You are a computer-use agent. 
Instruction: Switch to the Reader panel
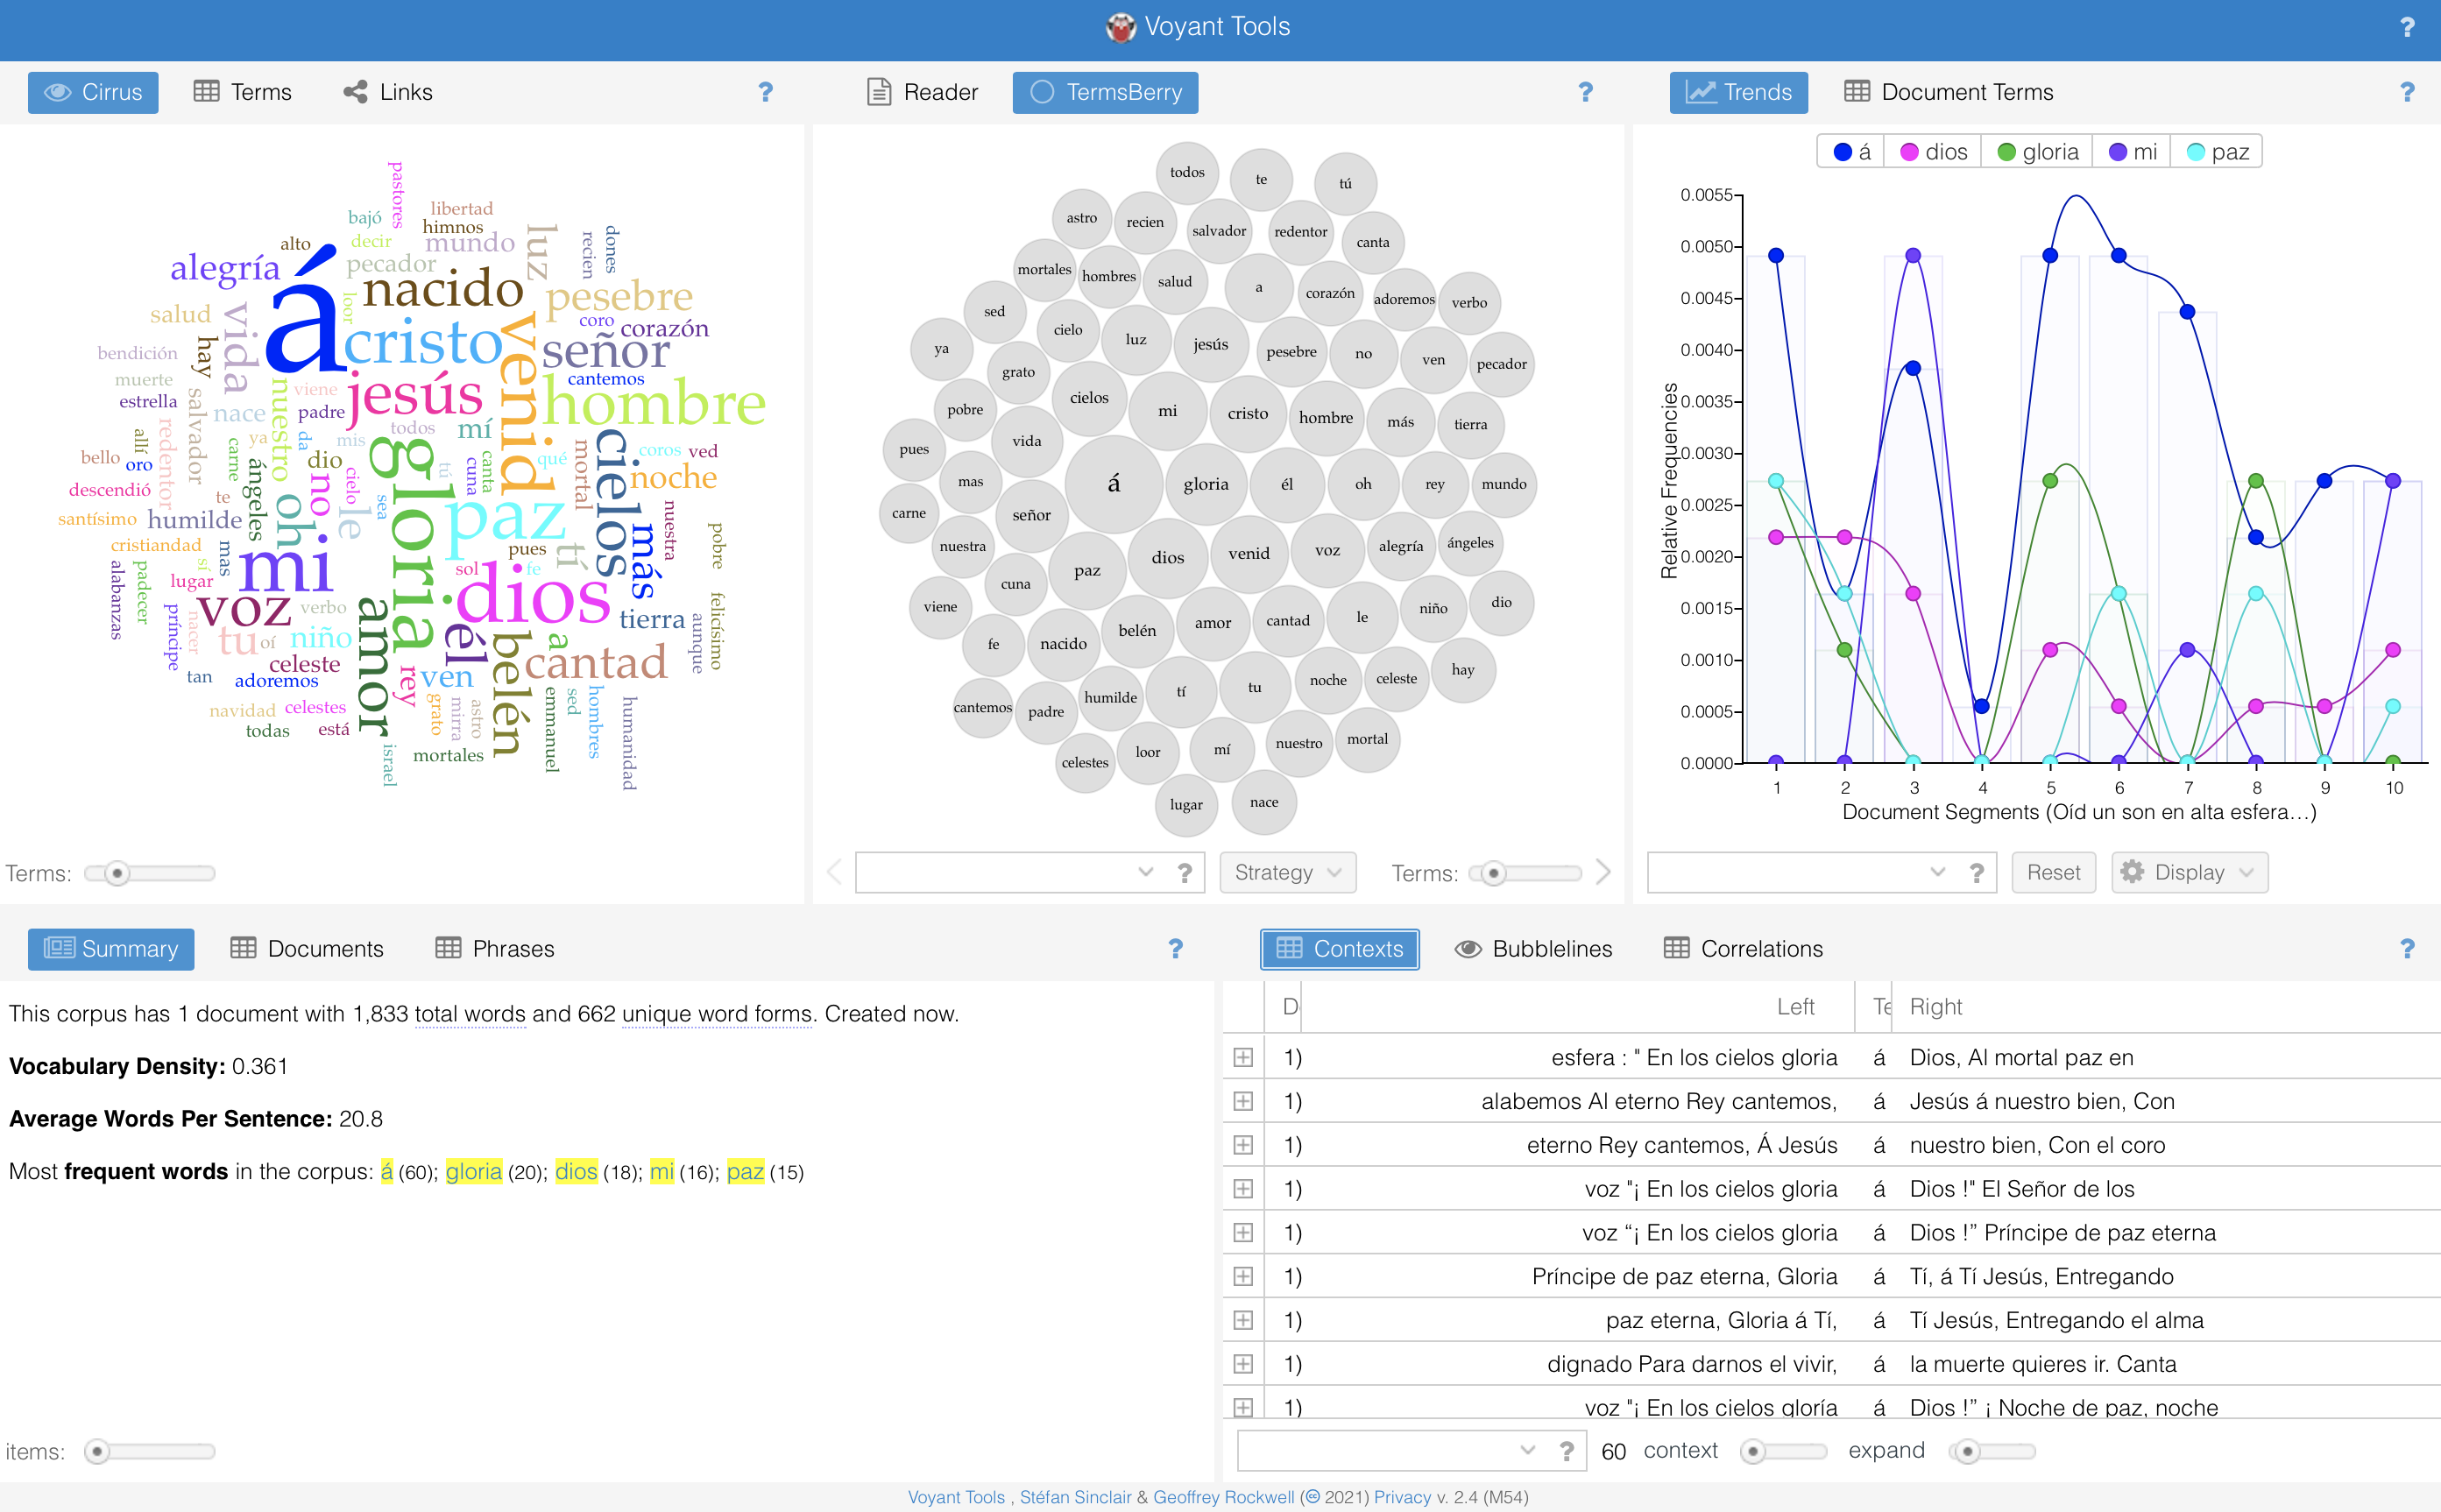(920, 92)
